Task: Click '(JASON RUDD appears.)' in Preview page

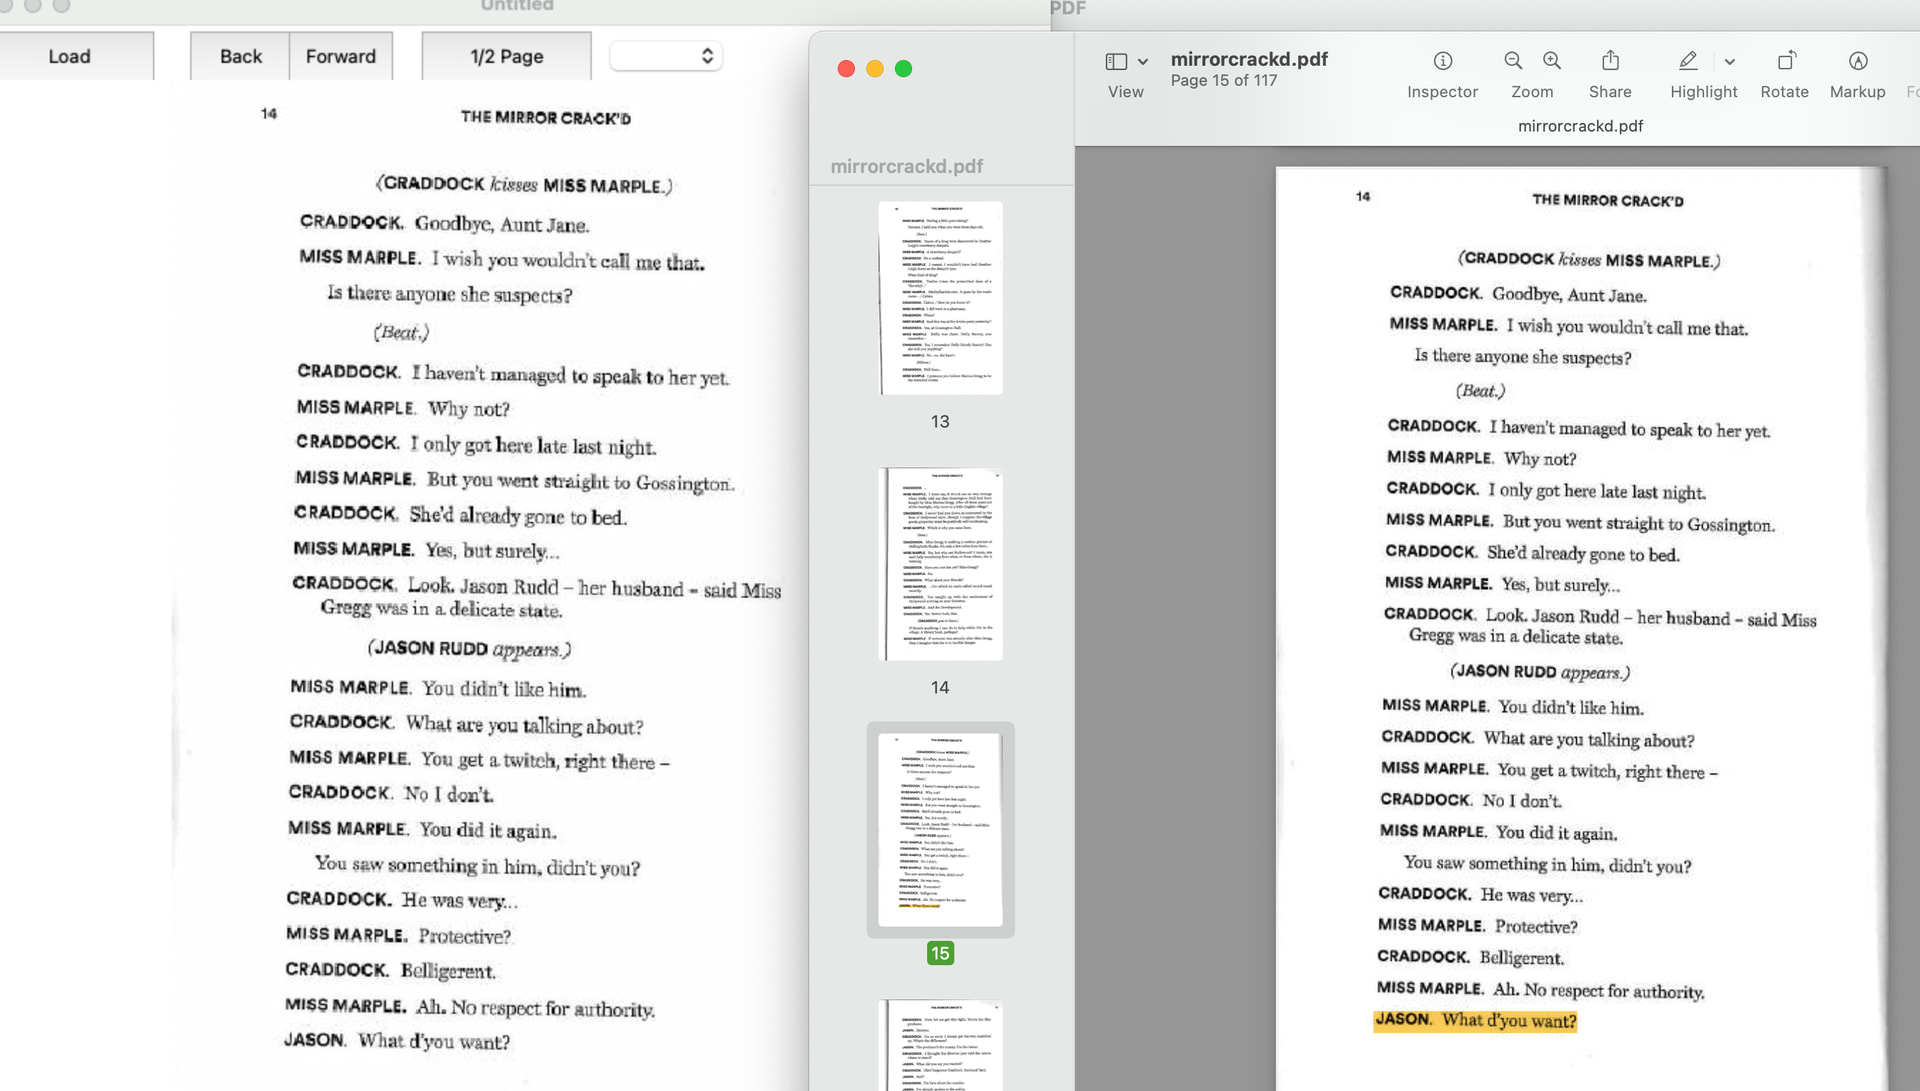Action: coord(1540,671)
